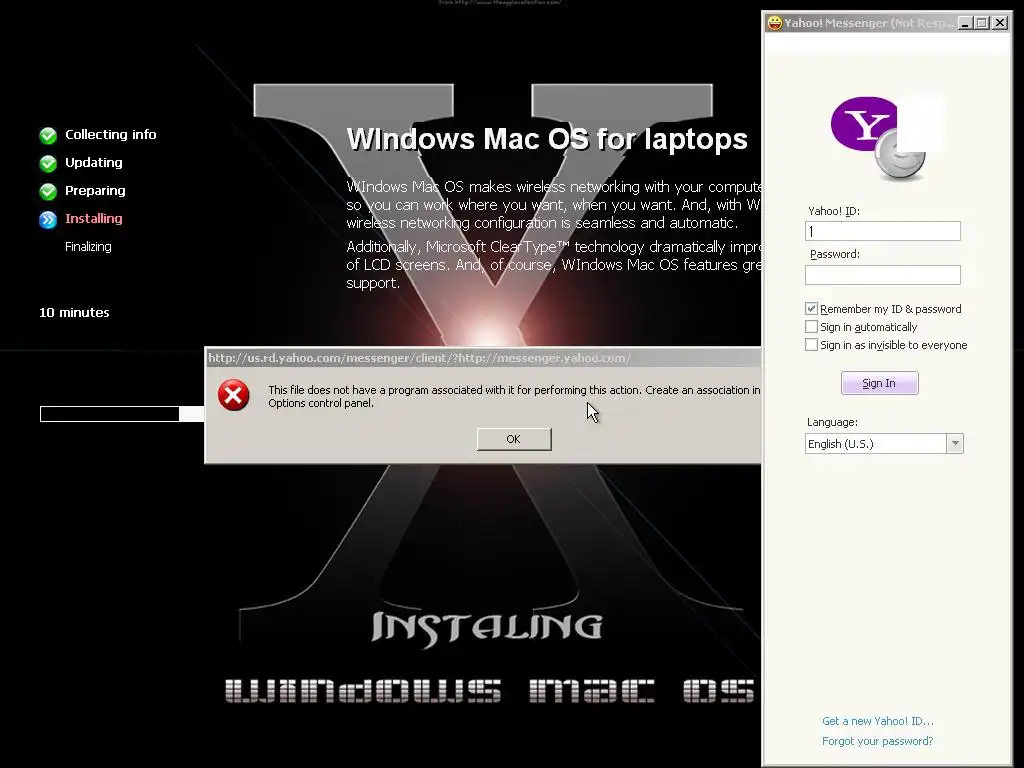Screen dimensions: 1024x768
Task: Open the Language dropdown arrow
Action: click(955, 443)
